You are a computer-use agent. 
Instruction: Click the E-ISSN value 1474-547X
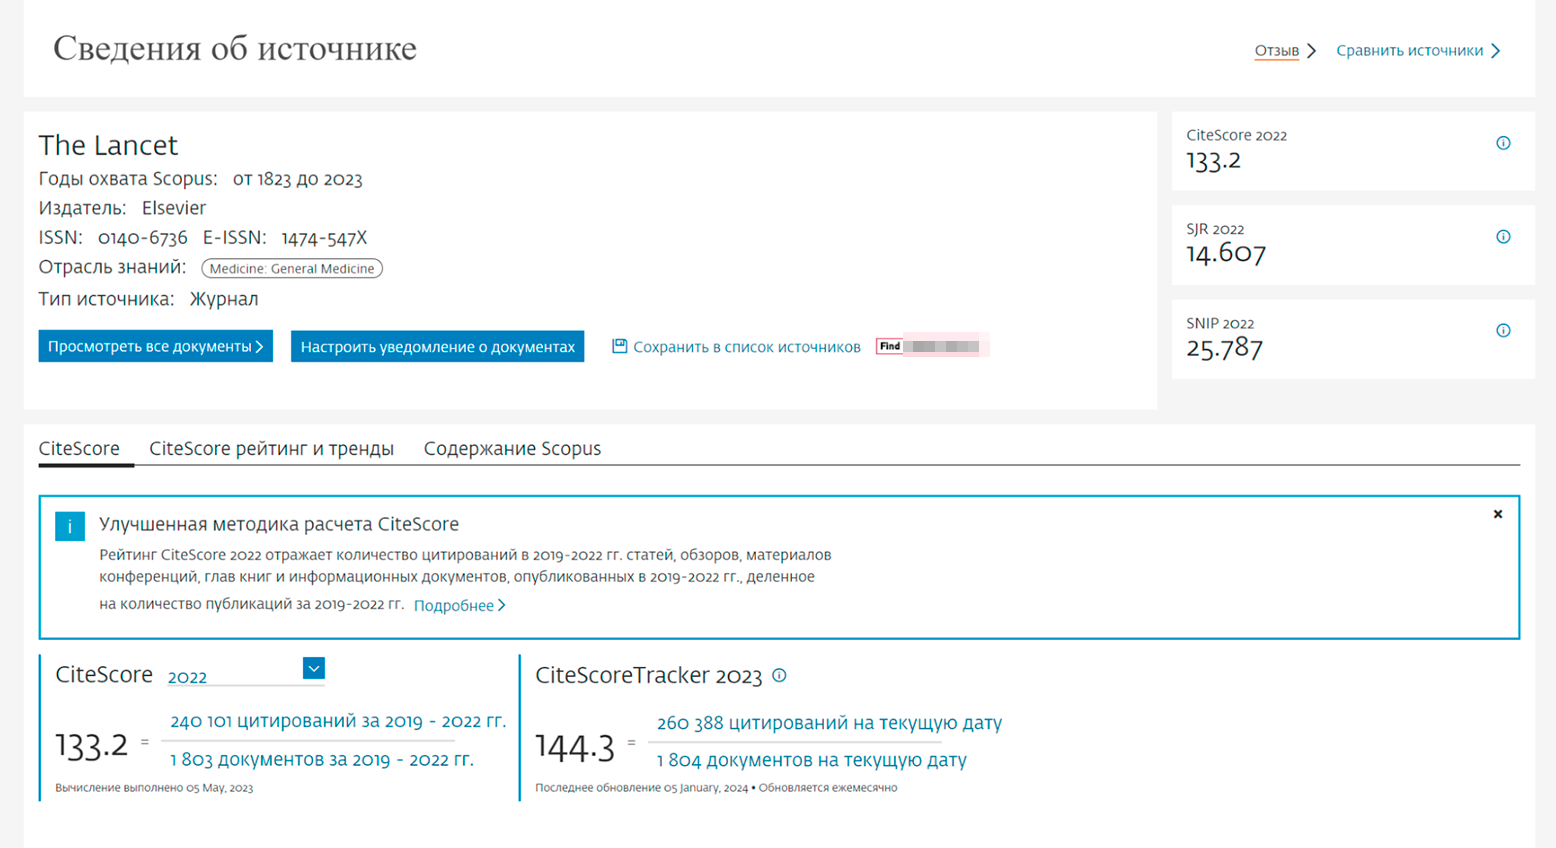click(x=324, y=238)
